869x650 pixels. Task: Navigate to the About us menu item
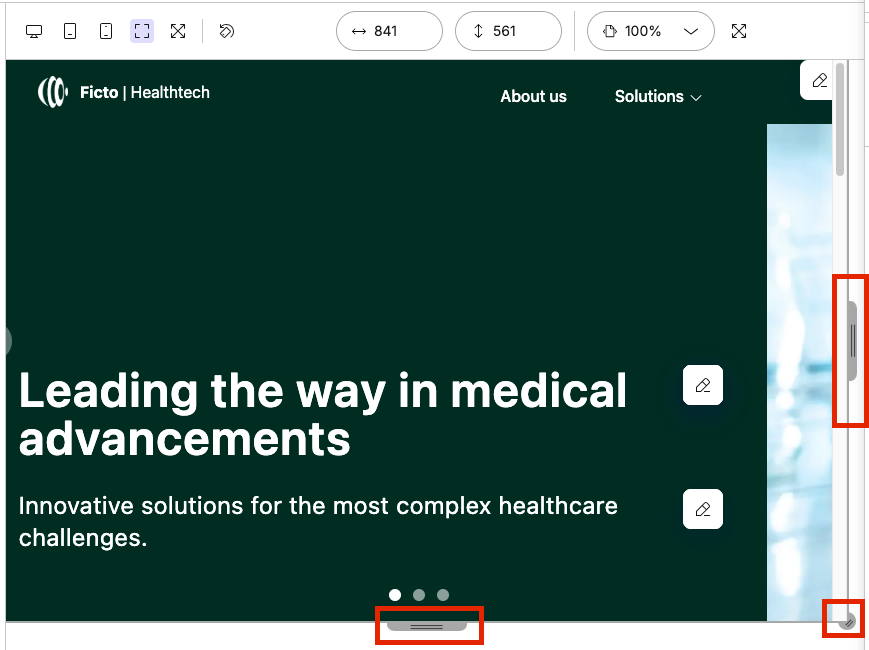(x=533, y=96)
